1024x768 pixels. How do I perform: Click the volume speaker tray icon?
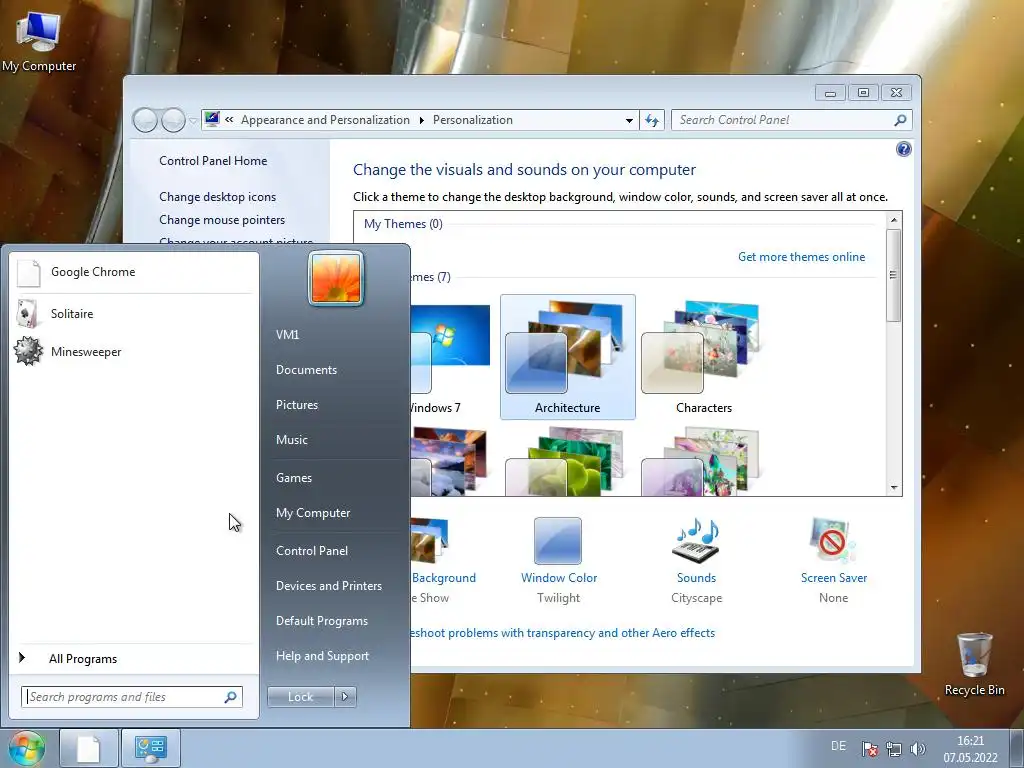pyautogui.click(x=918, y=748)
